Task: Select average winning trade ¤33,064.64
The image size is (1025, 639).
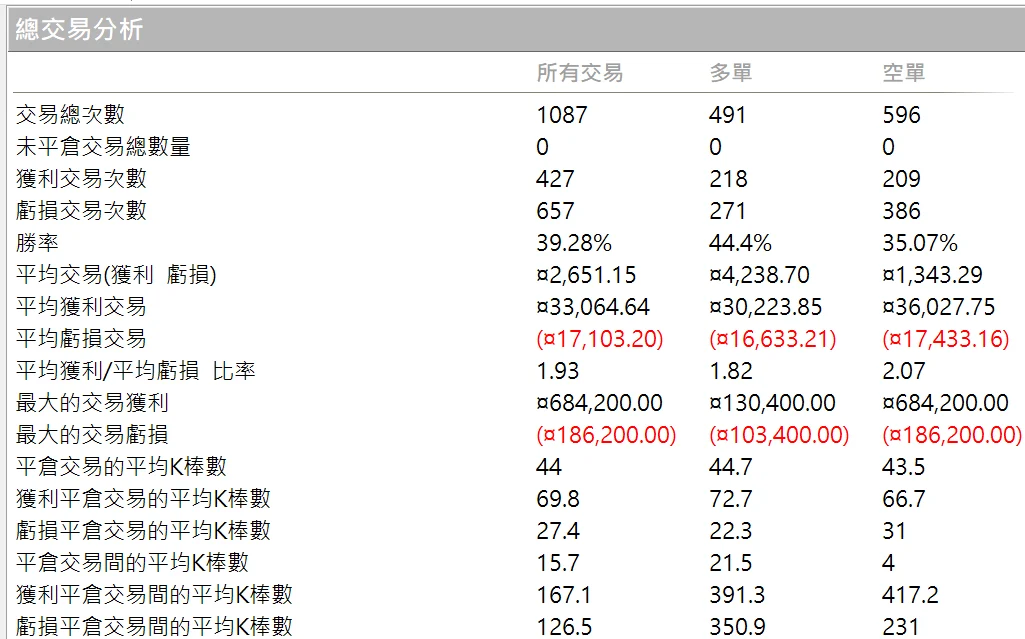Action: 593,307
